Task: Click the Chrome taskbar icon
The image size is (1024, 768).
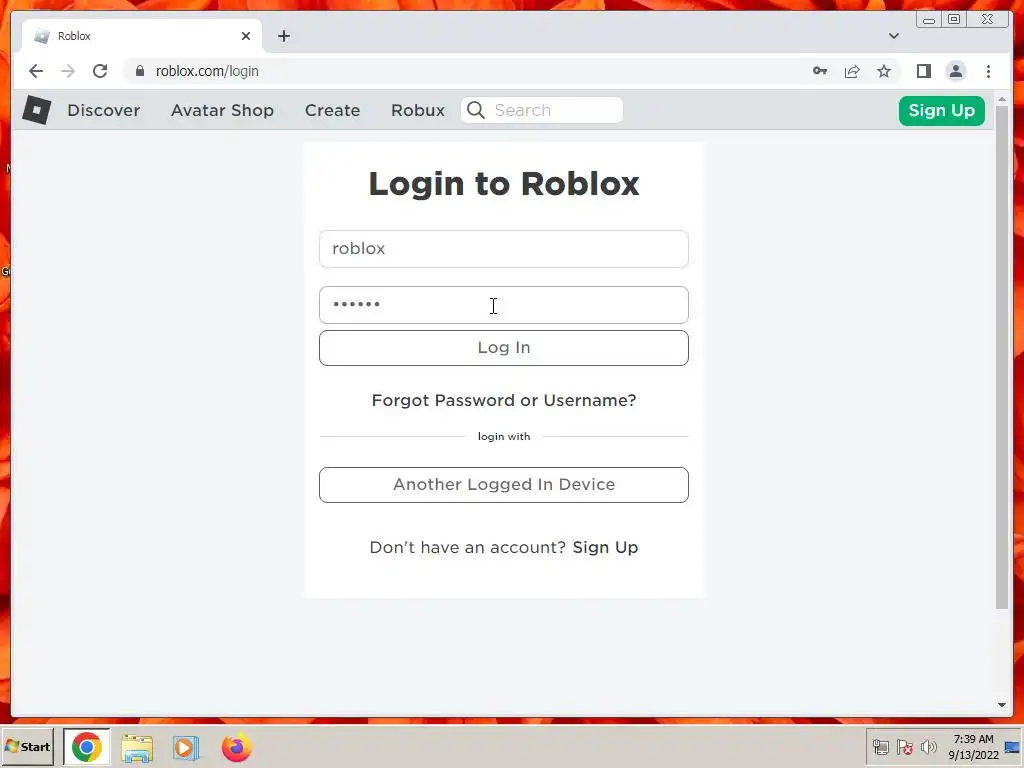Action: (87, 746)
